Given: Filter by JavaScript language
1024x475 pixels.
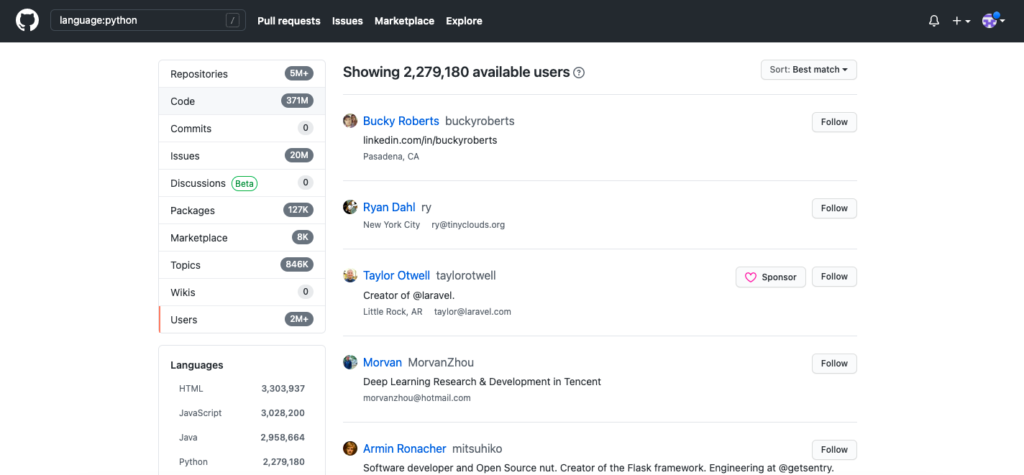Looking at the screenshot, I should tap(201, 413).
